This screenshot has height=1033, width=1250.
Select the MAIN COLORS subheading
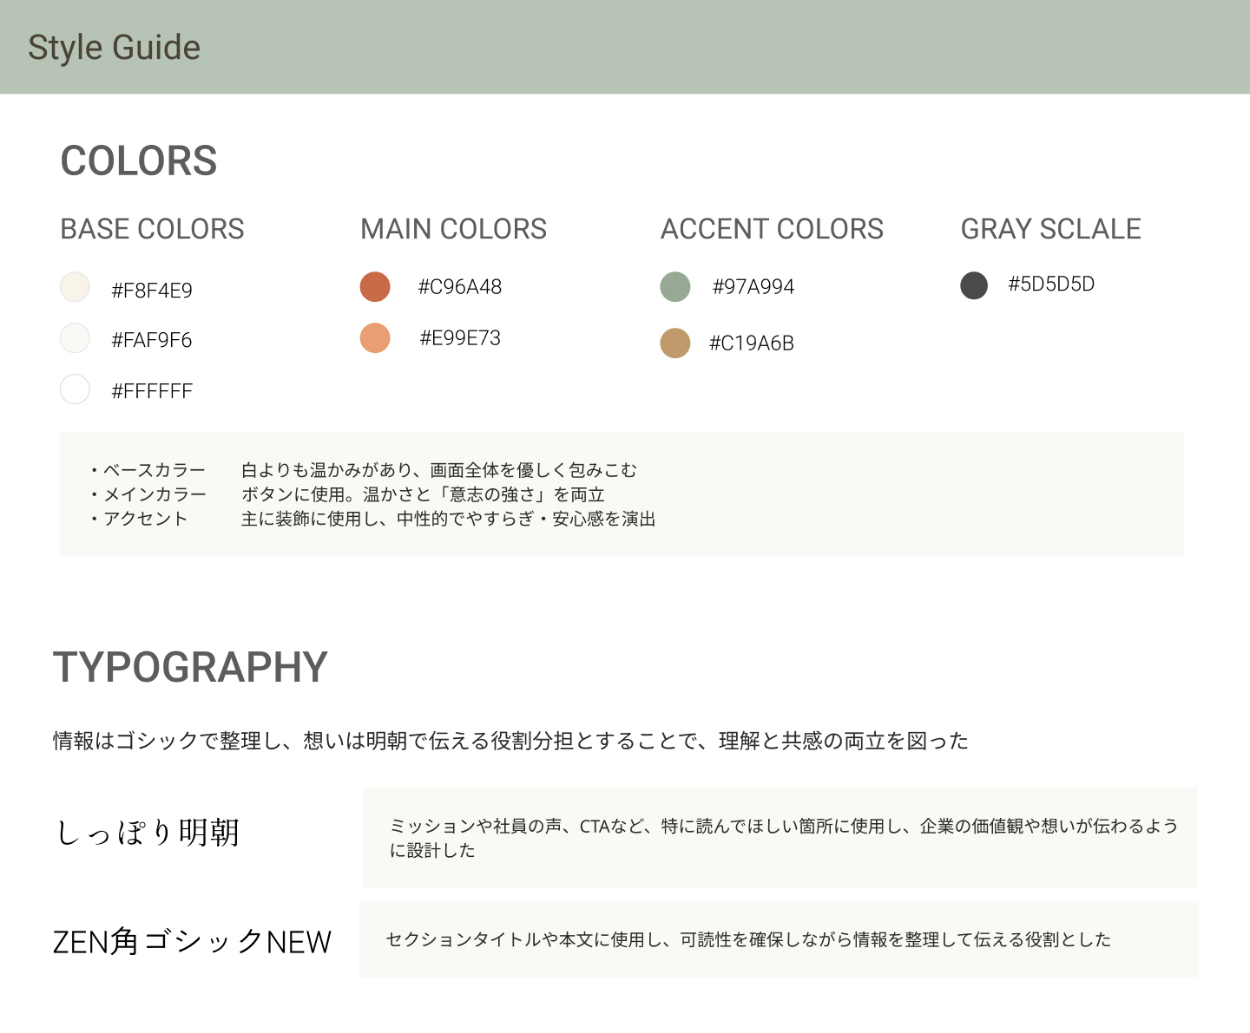click(453, 229)
